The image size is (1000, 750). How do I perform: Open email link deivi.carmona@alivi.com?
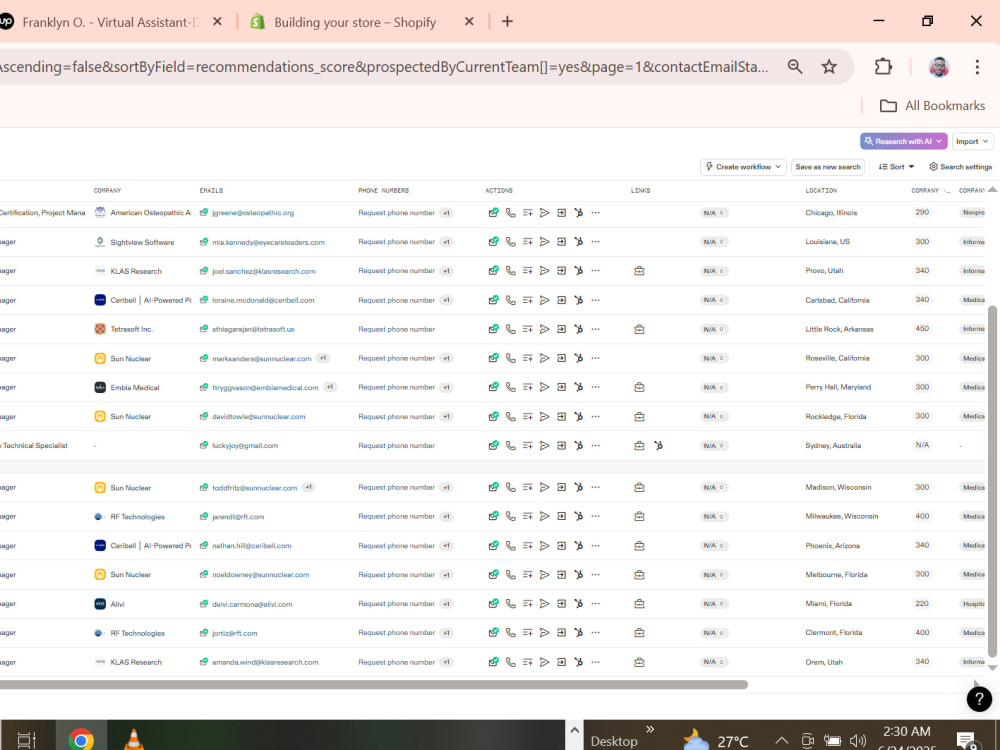click(x=252, y=604)
